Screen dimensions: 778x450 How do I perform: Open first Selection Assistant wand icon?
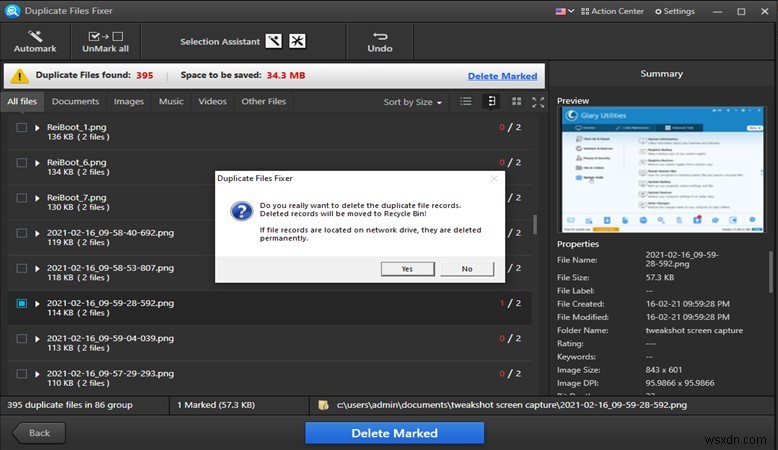click(x=273, y=41)
